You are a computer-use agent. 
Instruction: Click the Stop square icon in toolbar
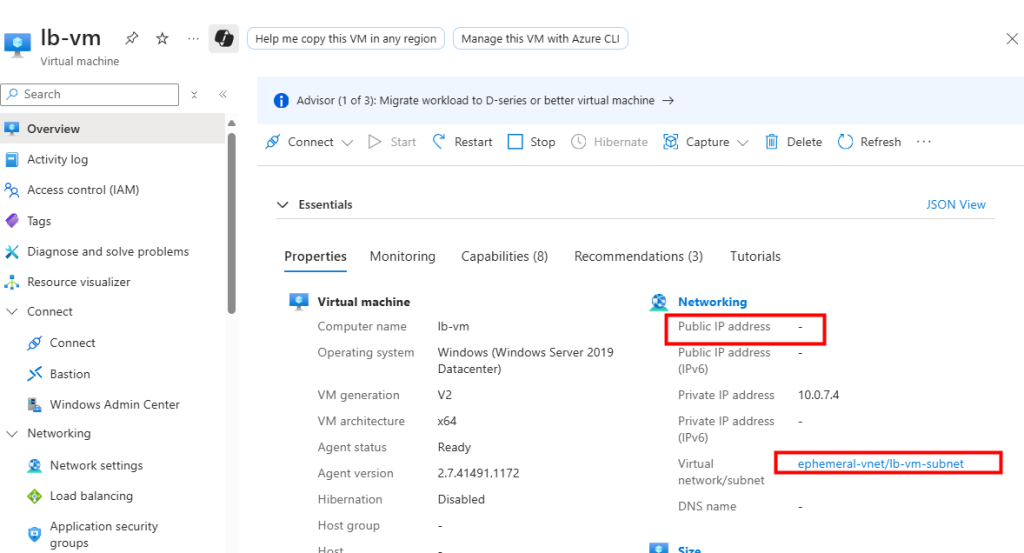click(x=515, y=142)
